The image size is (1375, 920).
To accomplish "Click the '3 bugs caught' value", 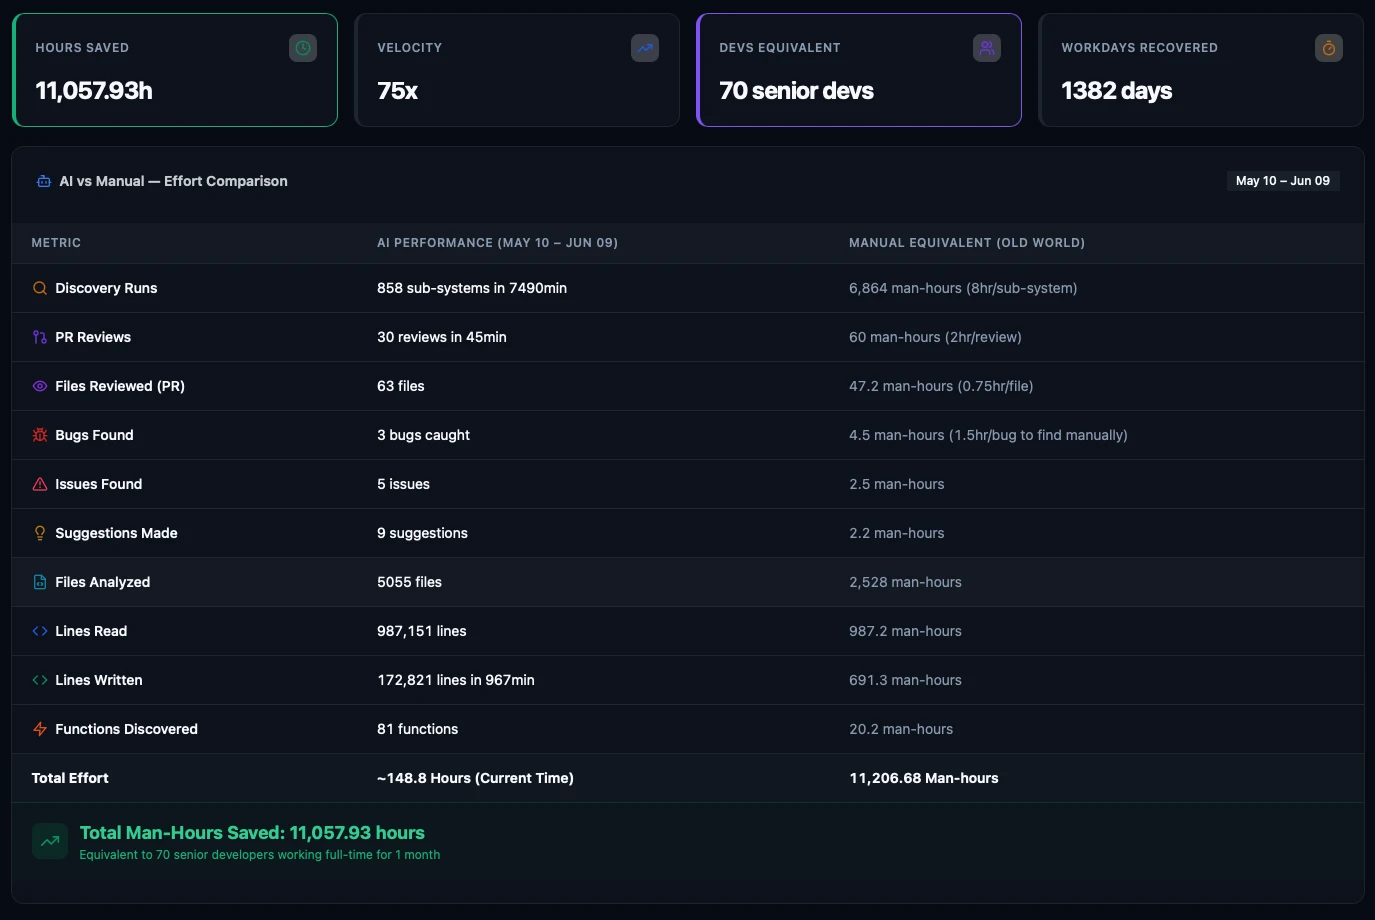I will (x=423, y=435).
